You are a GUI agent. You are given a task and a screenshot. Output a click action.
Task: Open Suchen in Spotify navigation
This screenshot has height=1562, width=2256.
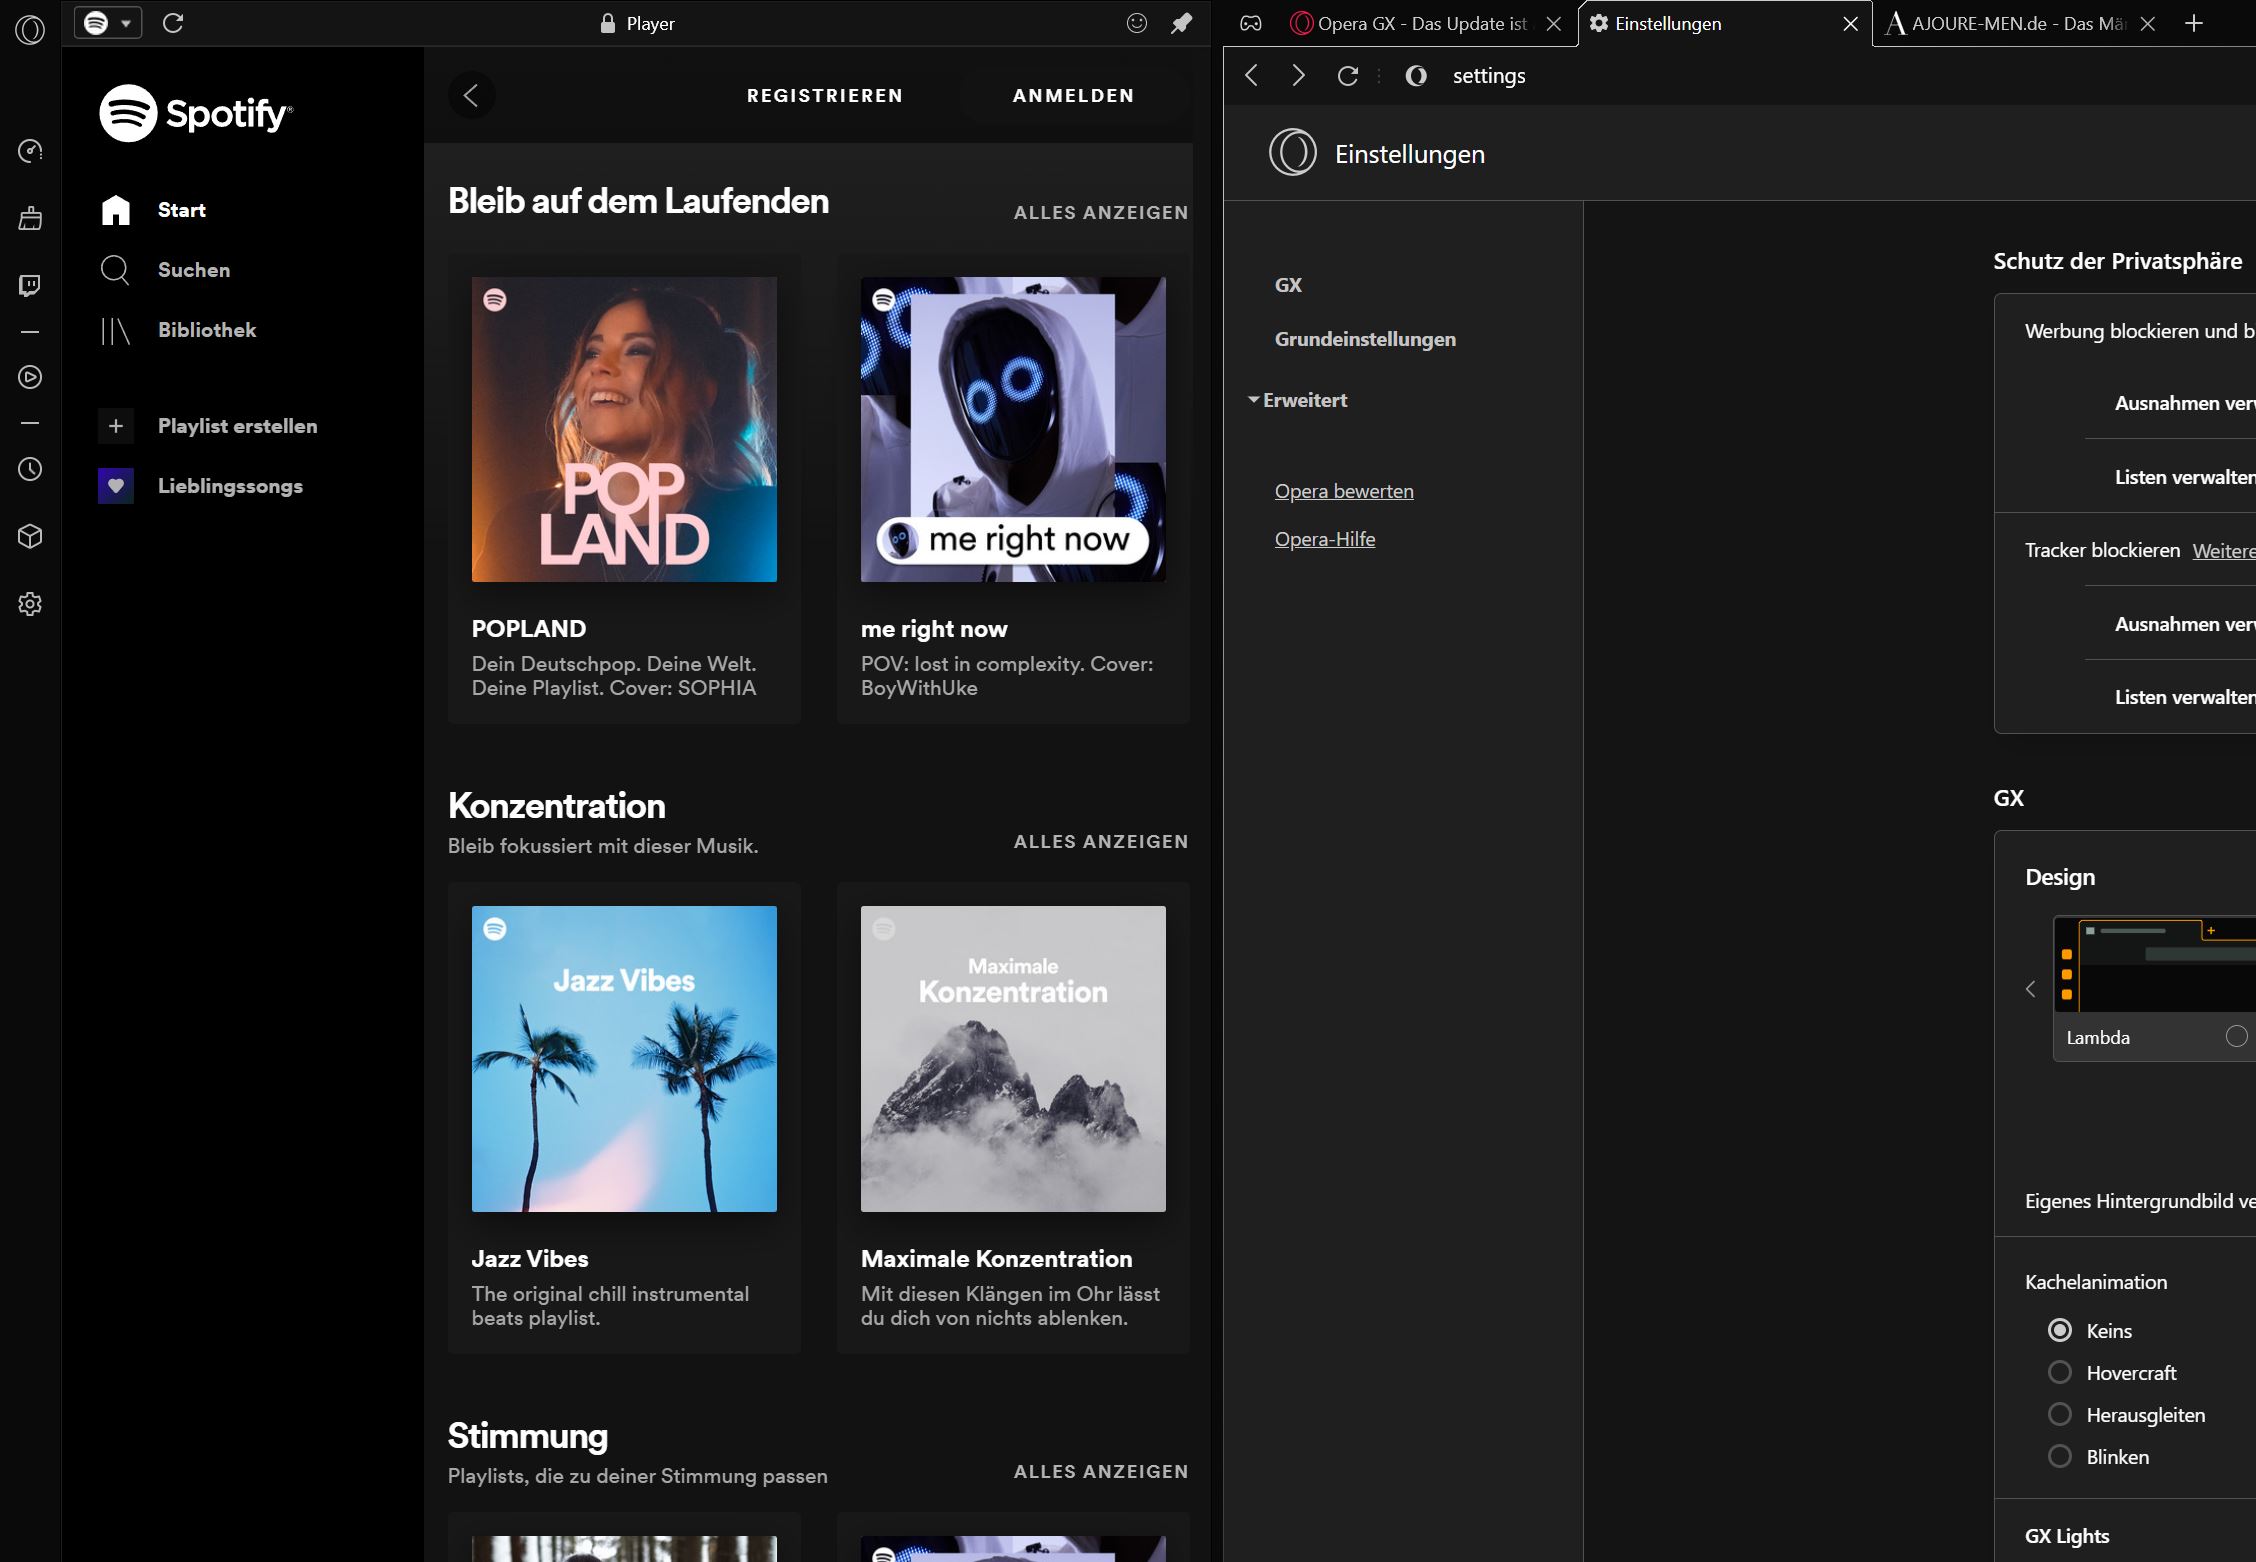tap(165, 270)
